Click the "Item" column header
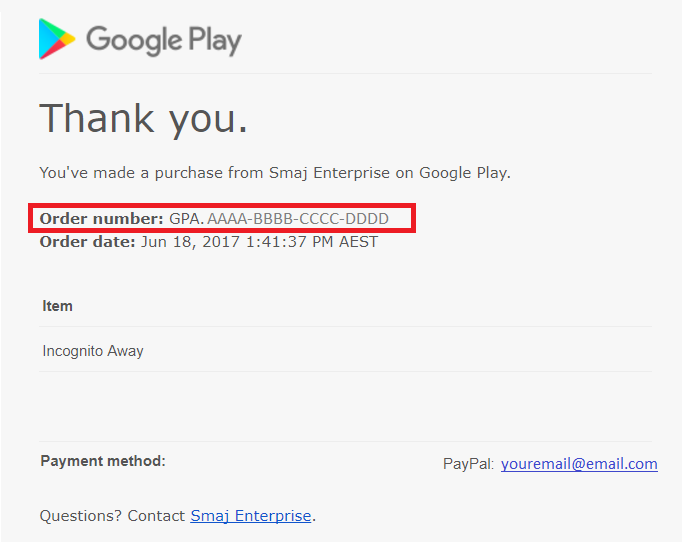 pos(57,306)
